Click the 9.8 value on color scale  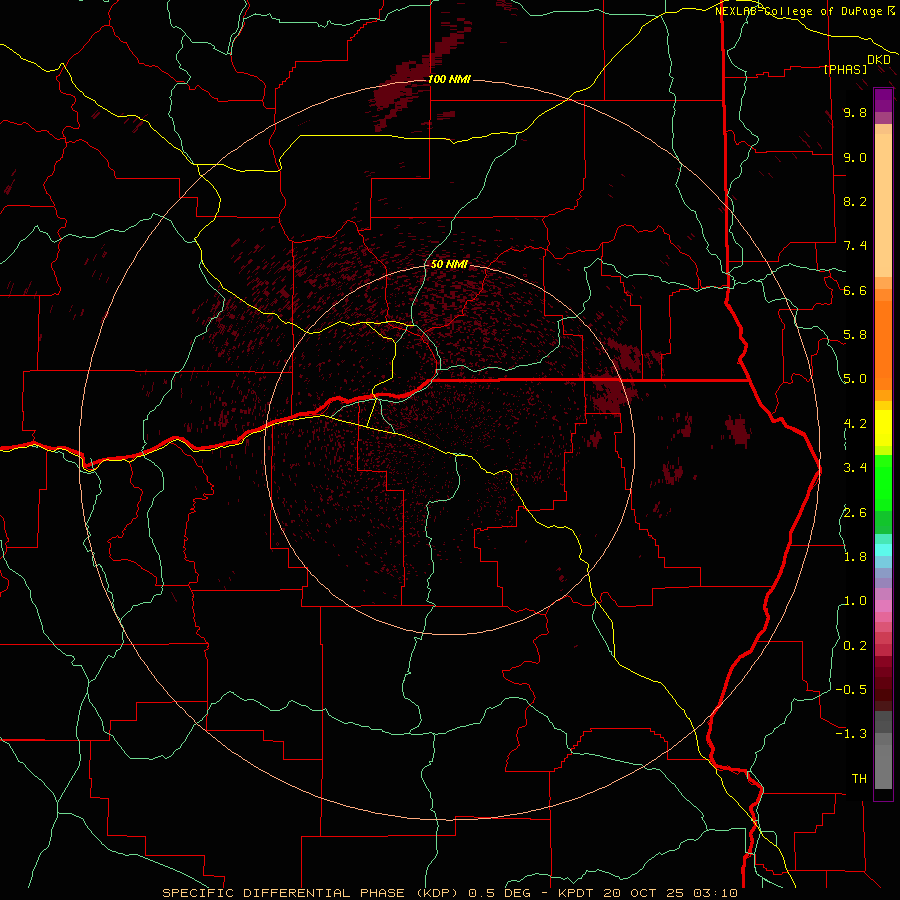[855, 112]
